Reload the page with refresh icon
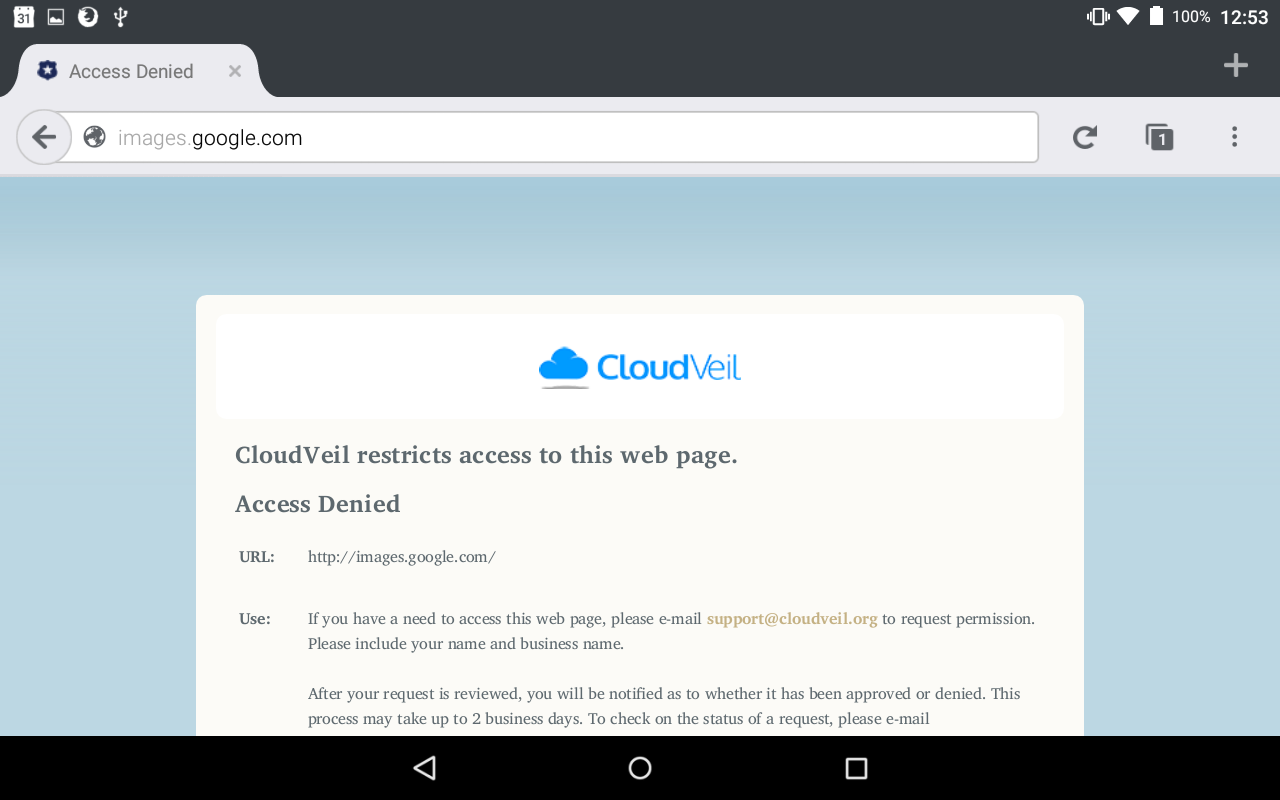 pyautogui.click(x=1085, y=137)
